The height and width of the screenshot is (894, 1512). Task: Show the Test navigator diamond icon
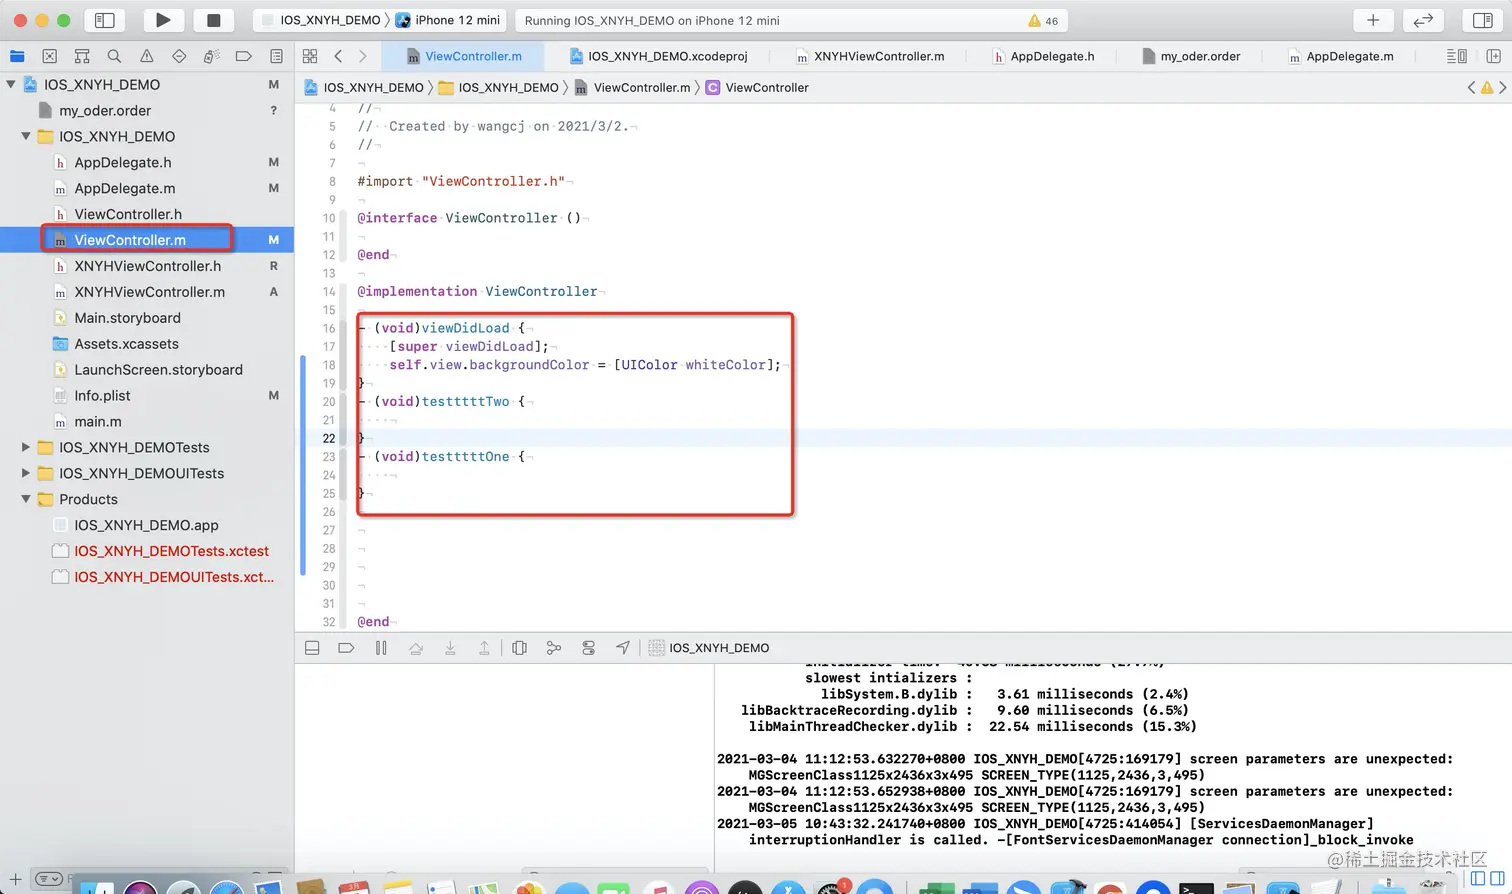[179, 56]
